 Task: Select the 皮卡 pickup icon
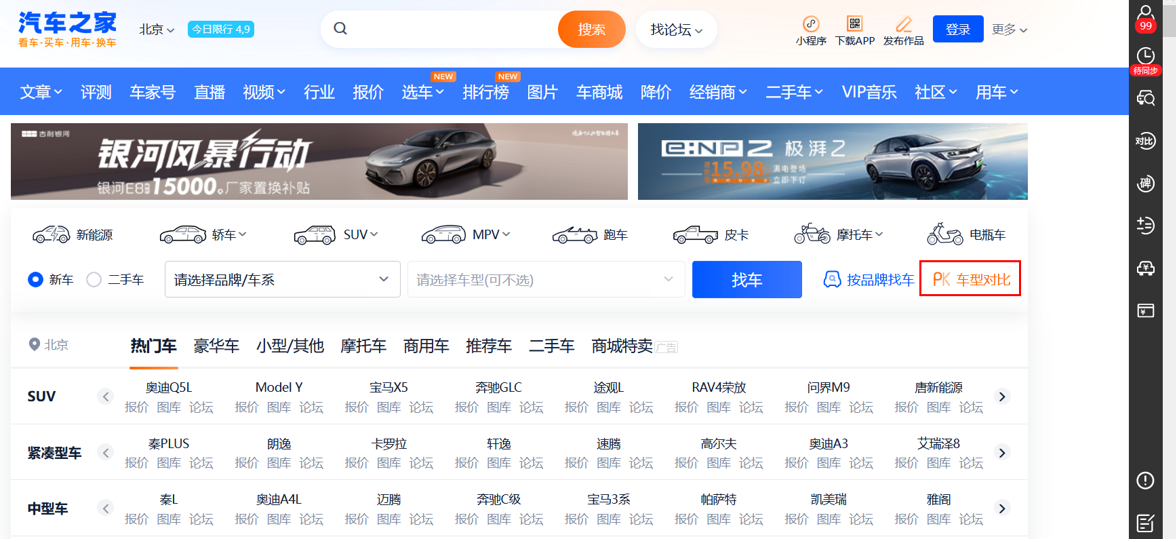[x=695, y=235]
